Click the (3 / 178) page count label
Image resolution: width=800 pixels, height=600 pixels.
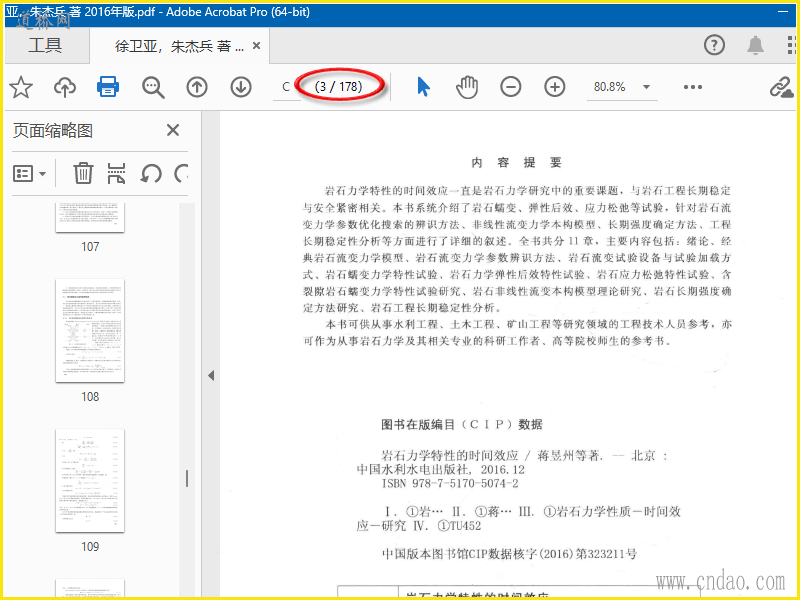(x=339, y=87)
